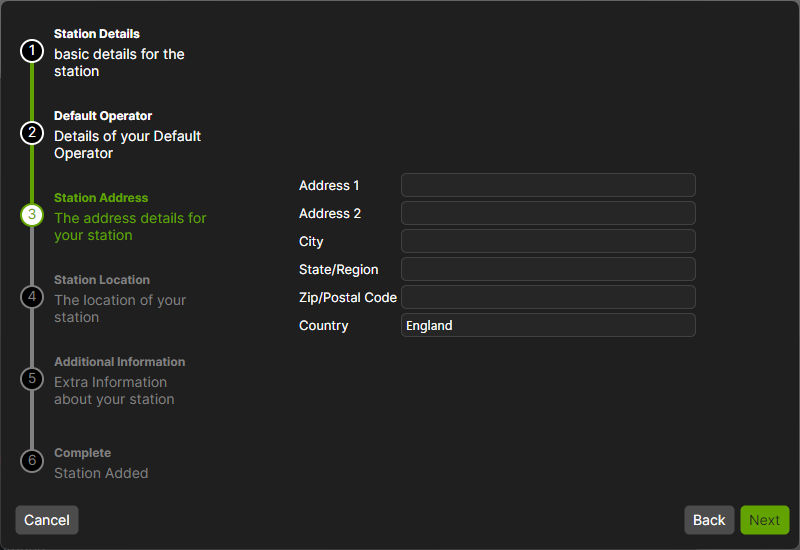Select the Station Address step title
The image size is (800, 550).
point(101,198)
